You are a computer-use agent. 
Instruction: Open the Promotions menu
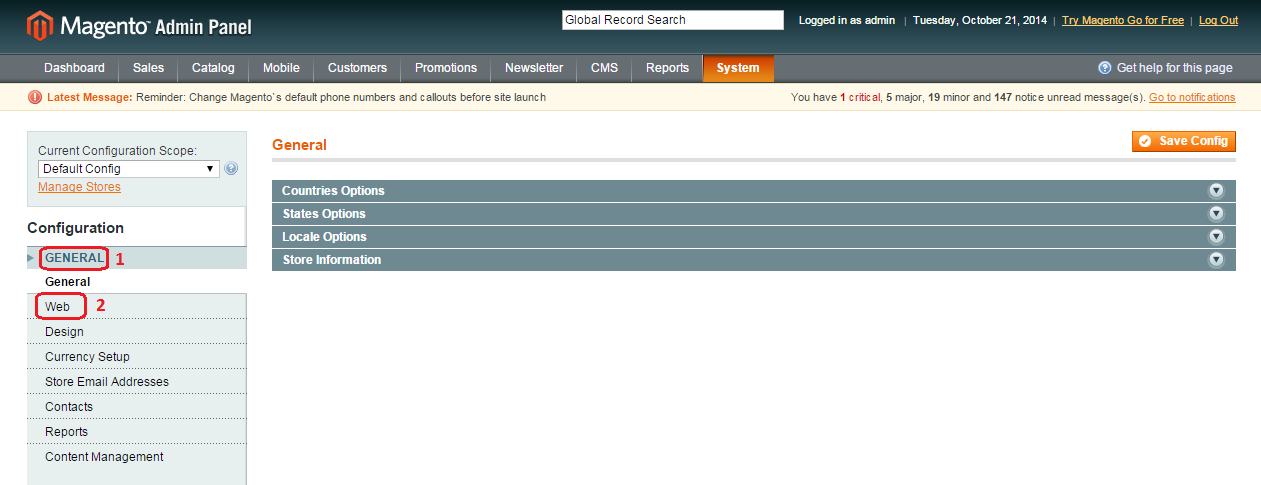click(x=446, y=68)
